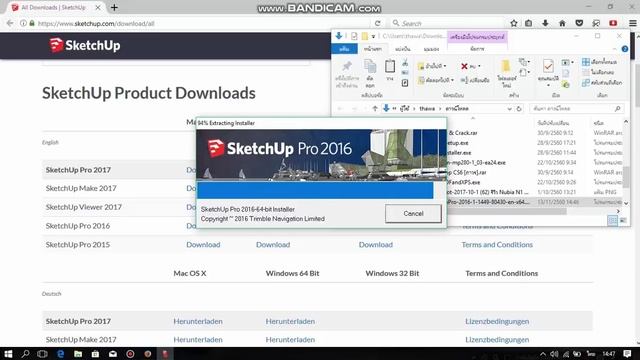Select the 'mp280-1_03-ea24.exe' file row
Viewport: 640px width, 360px height.
click(534, 162)
